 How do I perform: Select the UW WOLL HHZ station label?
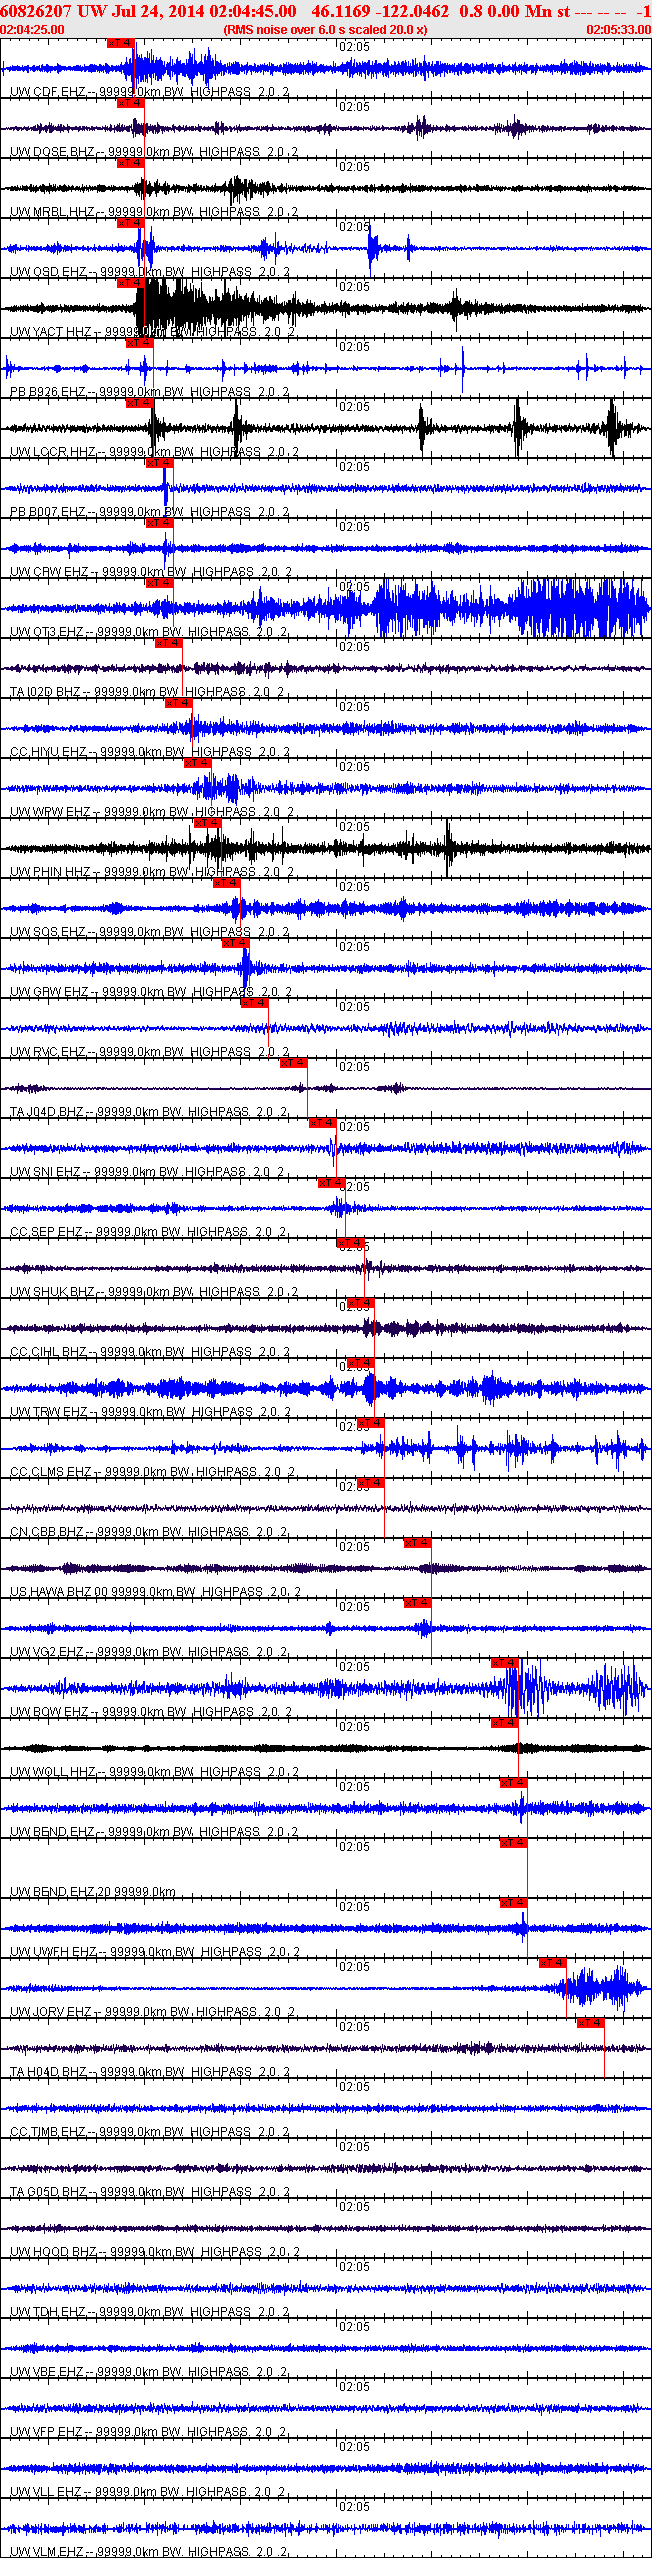click(154, 1772)
